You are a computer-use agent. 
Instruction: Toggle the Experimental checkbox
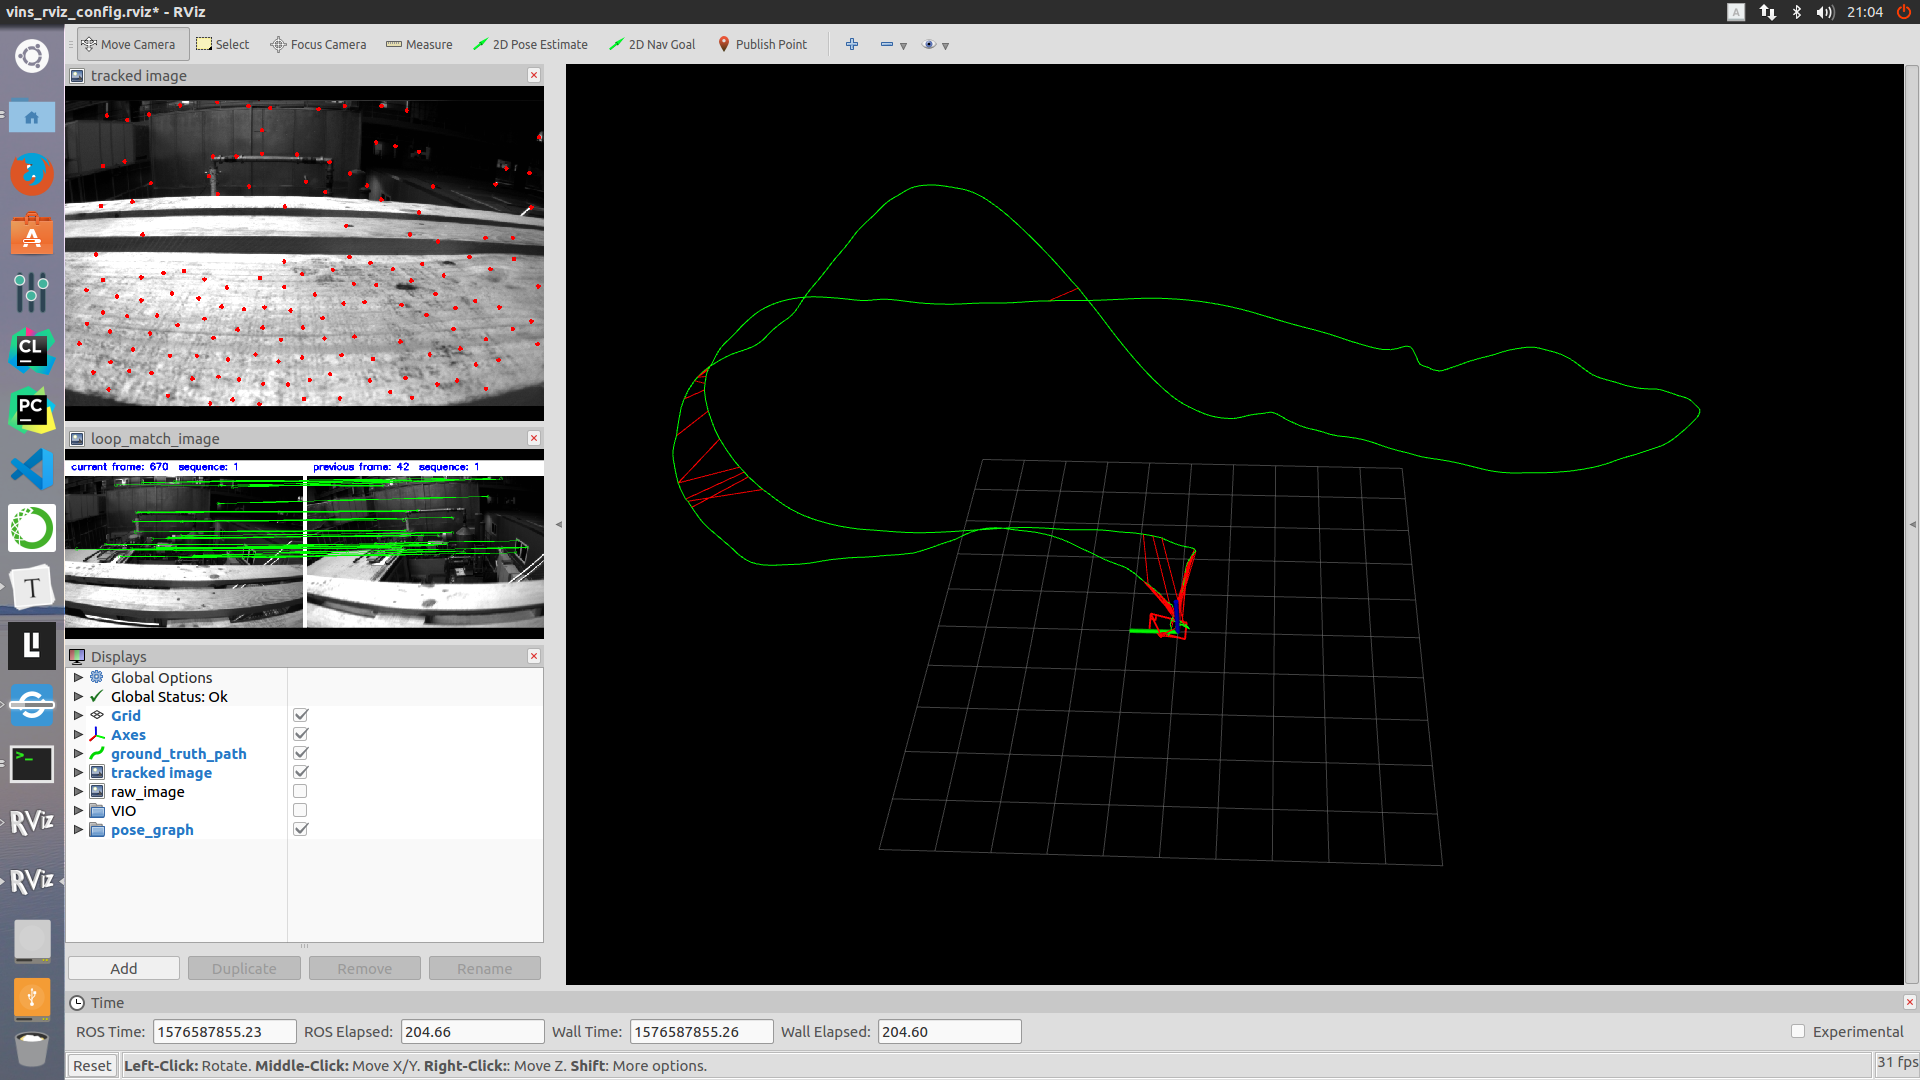[x=1798, y=1031]
